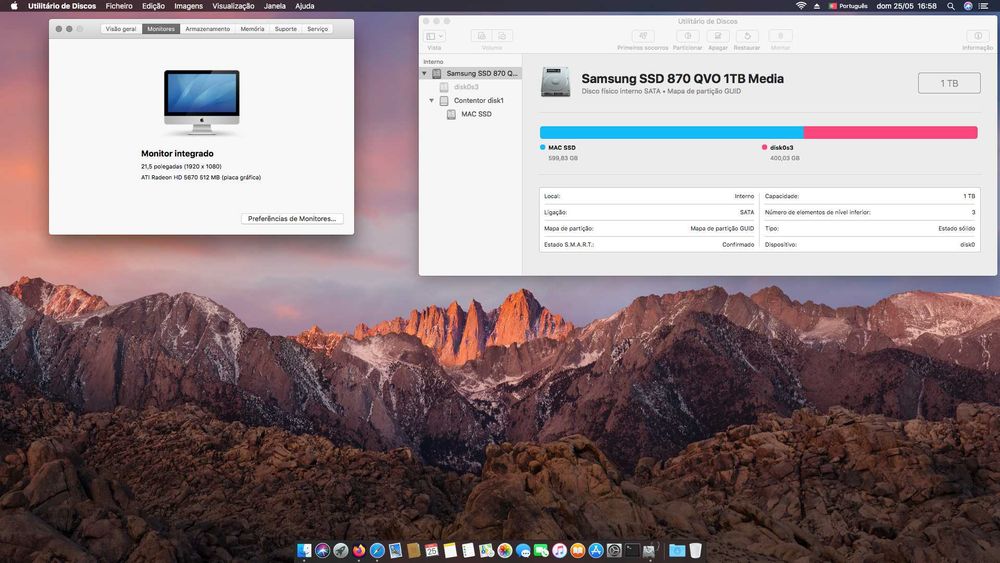Click the iMac monitor image
This screenshot has width=1000, height=563.
[202, 102]
